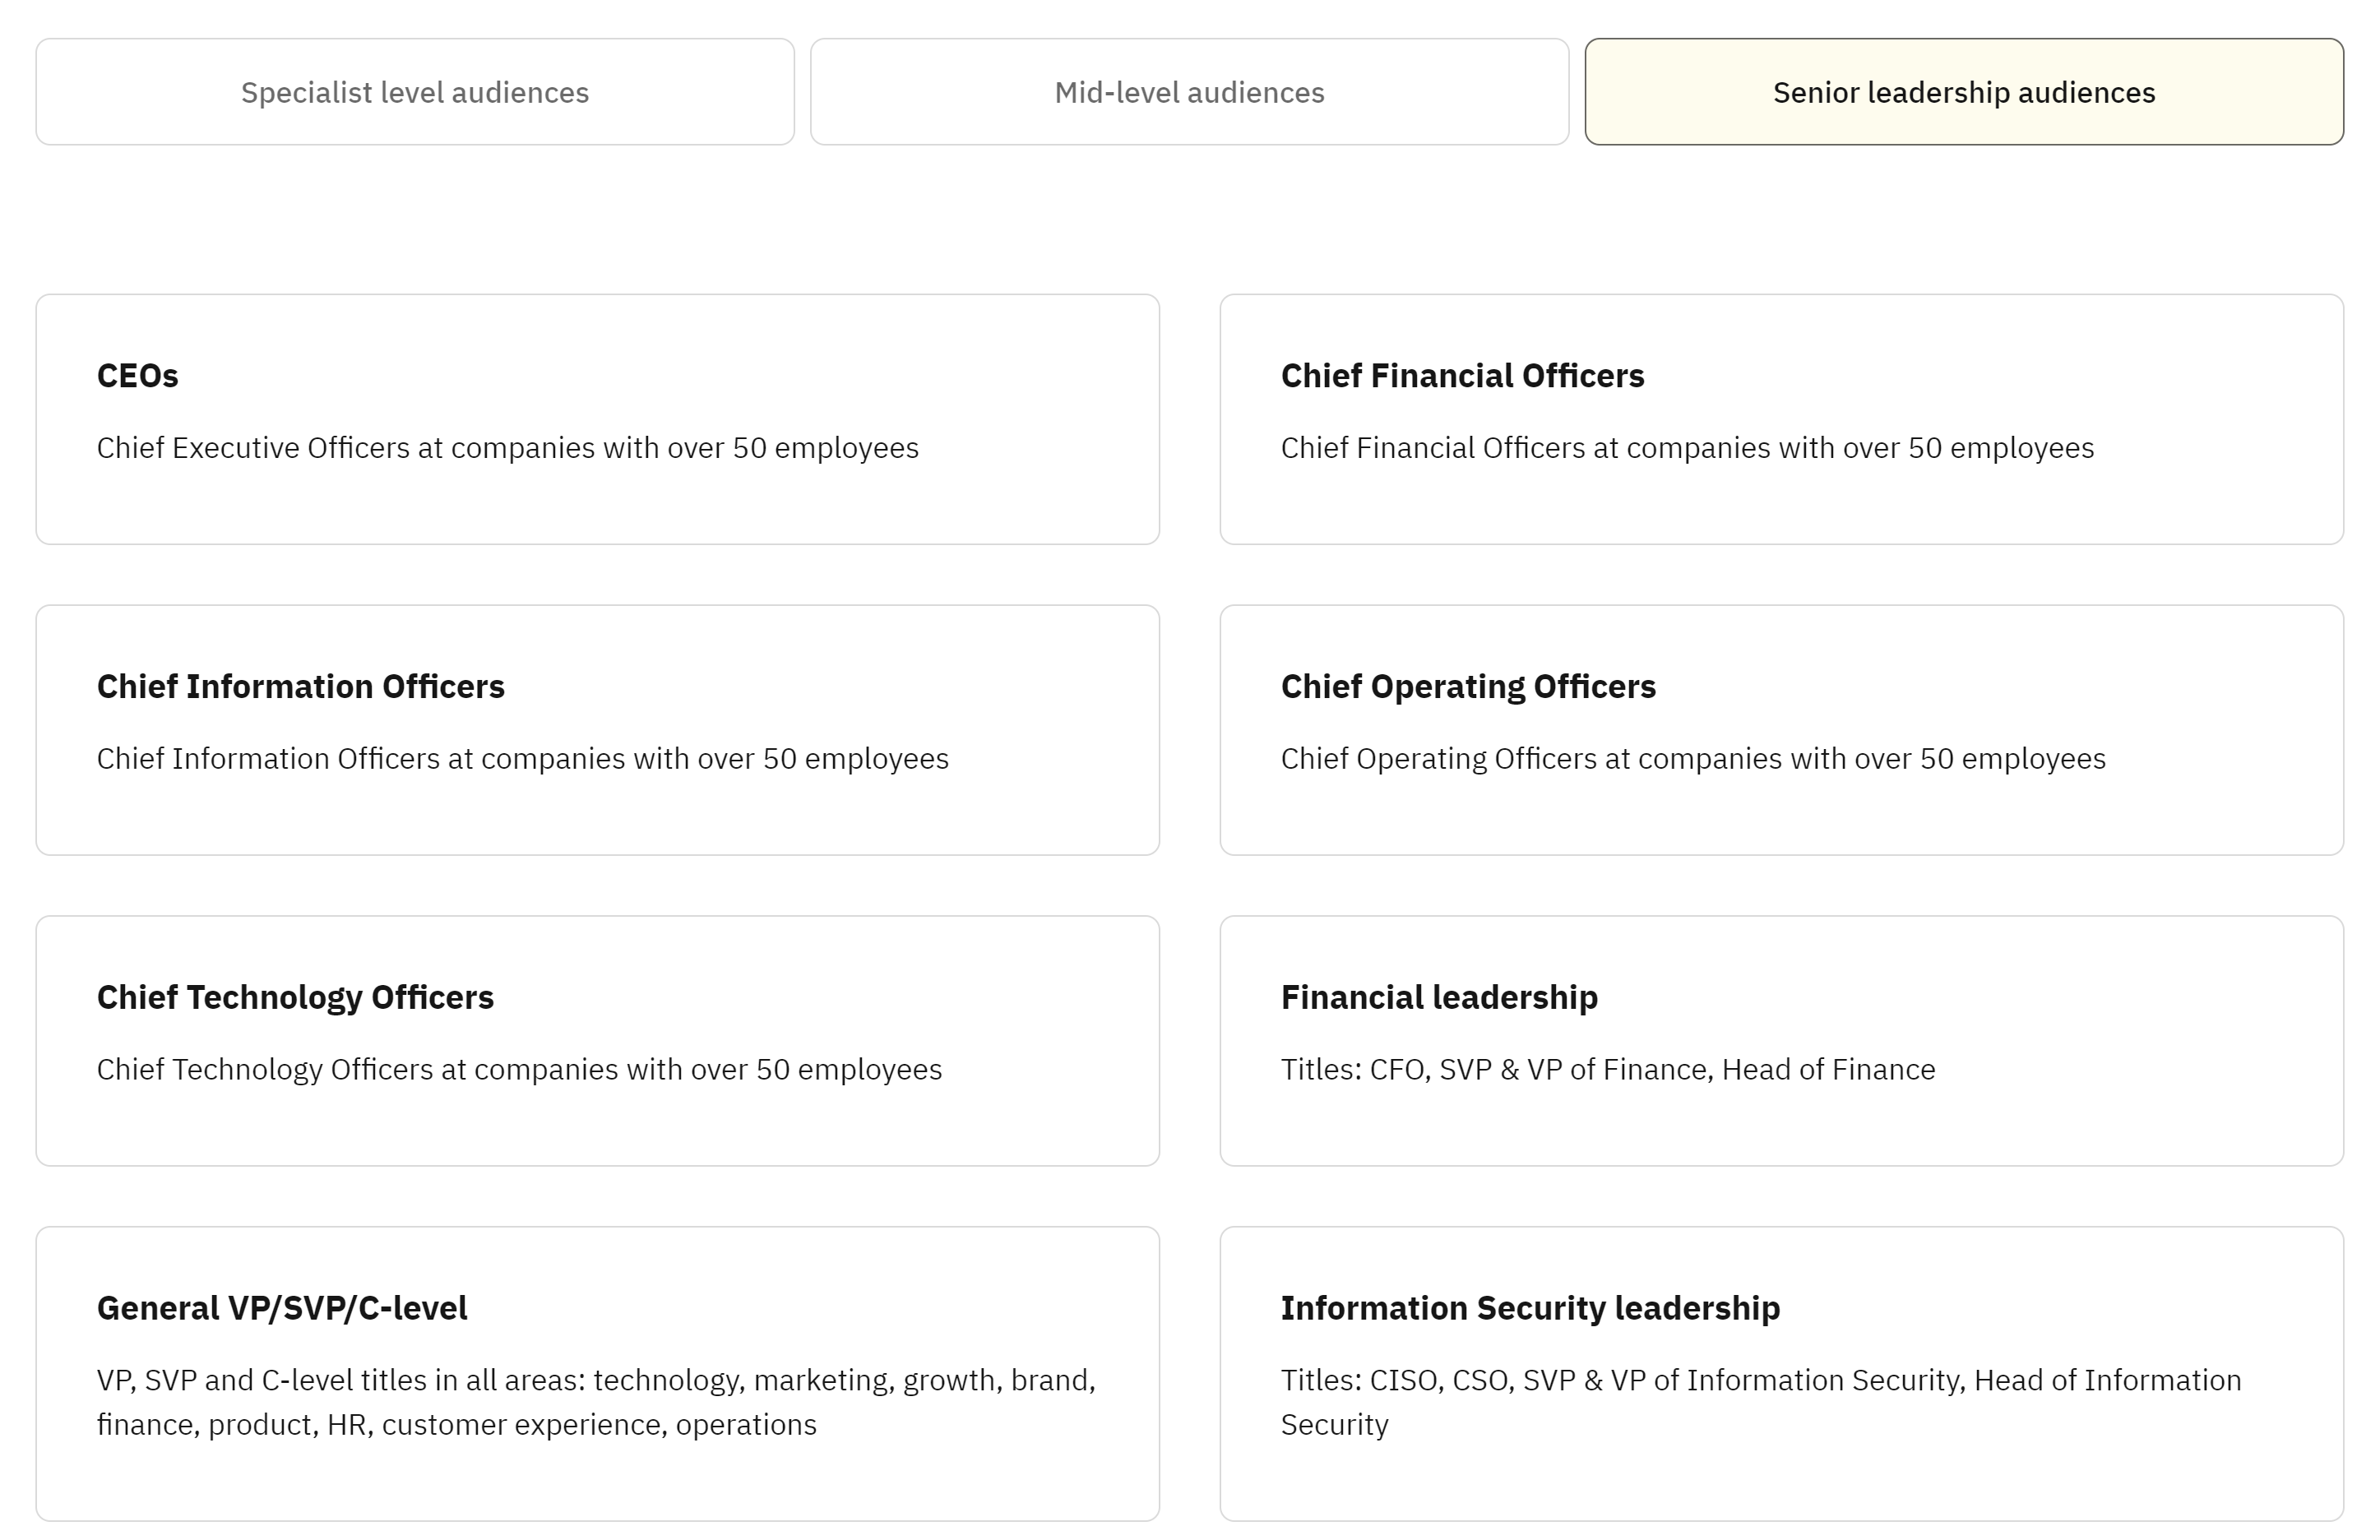The height and width of the screenshot is (1540, 2380).
Task: Open the General VP/SVP/C-level heading
Action: (282, 1308)
